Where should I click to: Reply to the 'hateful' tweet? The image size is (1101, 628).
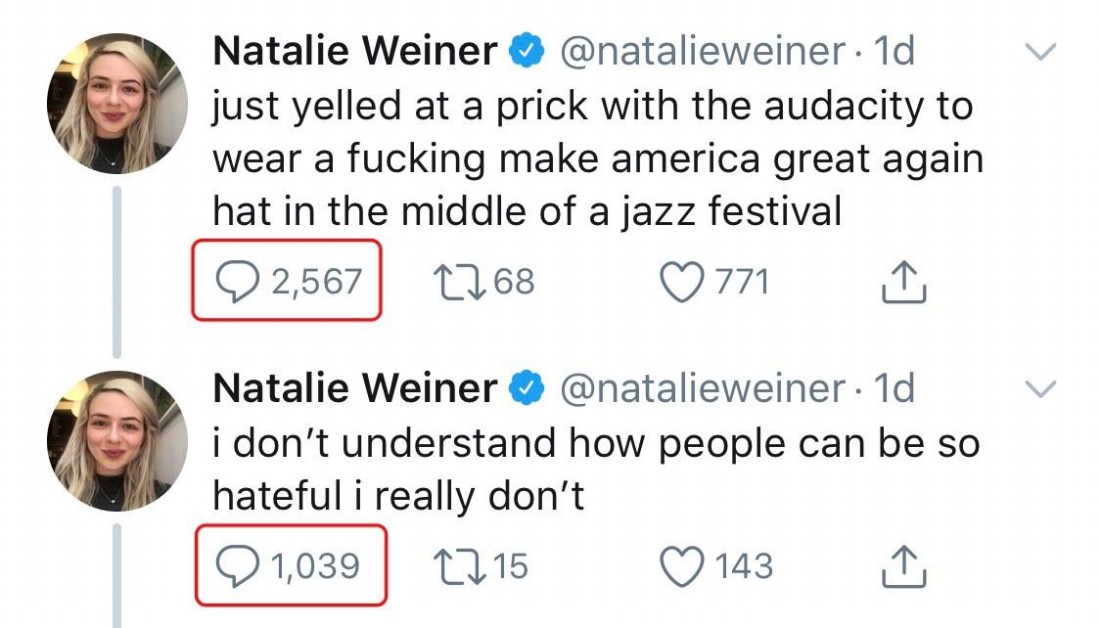point(237,567)
